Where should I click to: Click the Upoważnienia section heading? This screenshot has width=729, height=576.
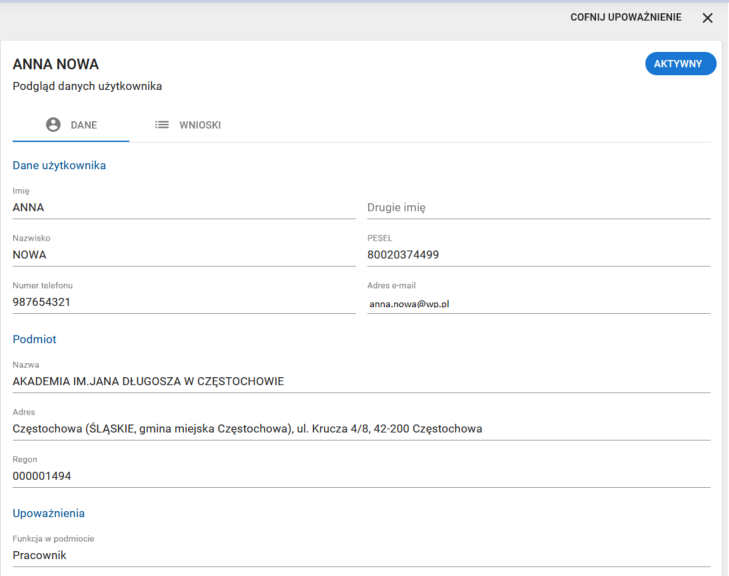click(x=48, y=513)
